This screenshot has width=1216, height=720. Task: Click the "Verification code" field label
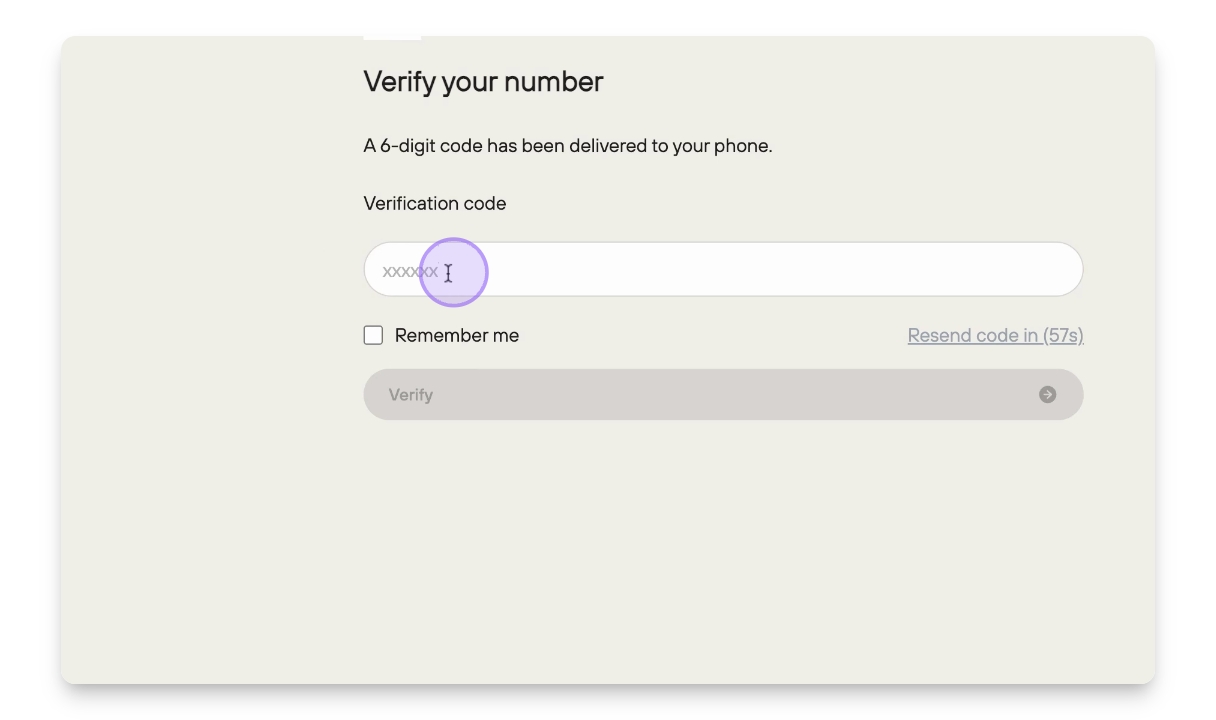tap(435, 204)
